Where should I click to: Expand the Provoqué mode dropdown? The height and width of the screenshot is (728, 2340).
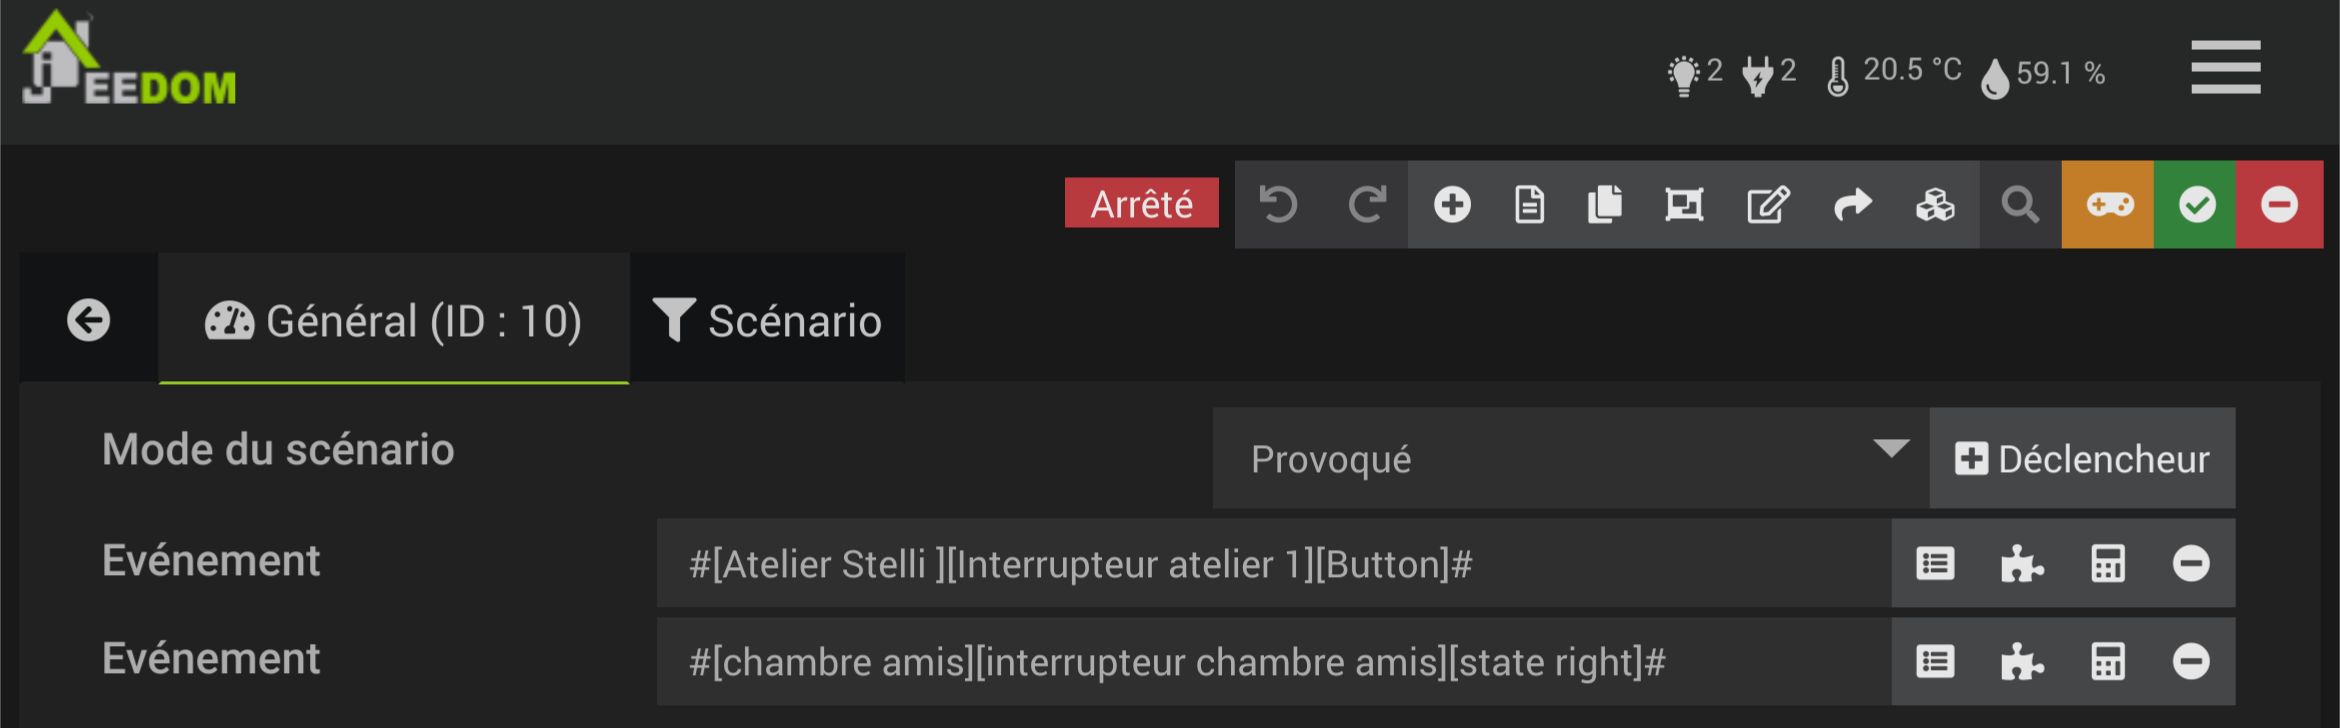pyautogui.click(x=1570, y=458)
